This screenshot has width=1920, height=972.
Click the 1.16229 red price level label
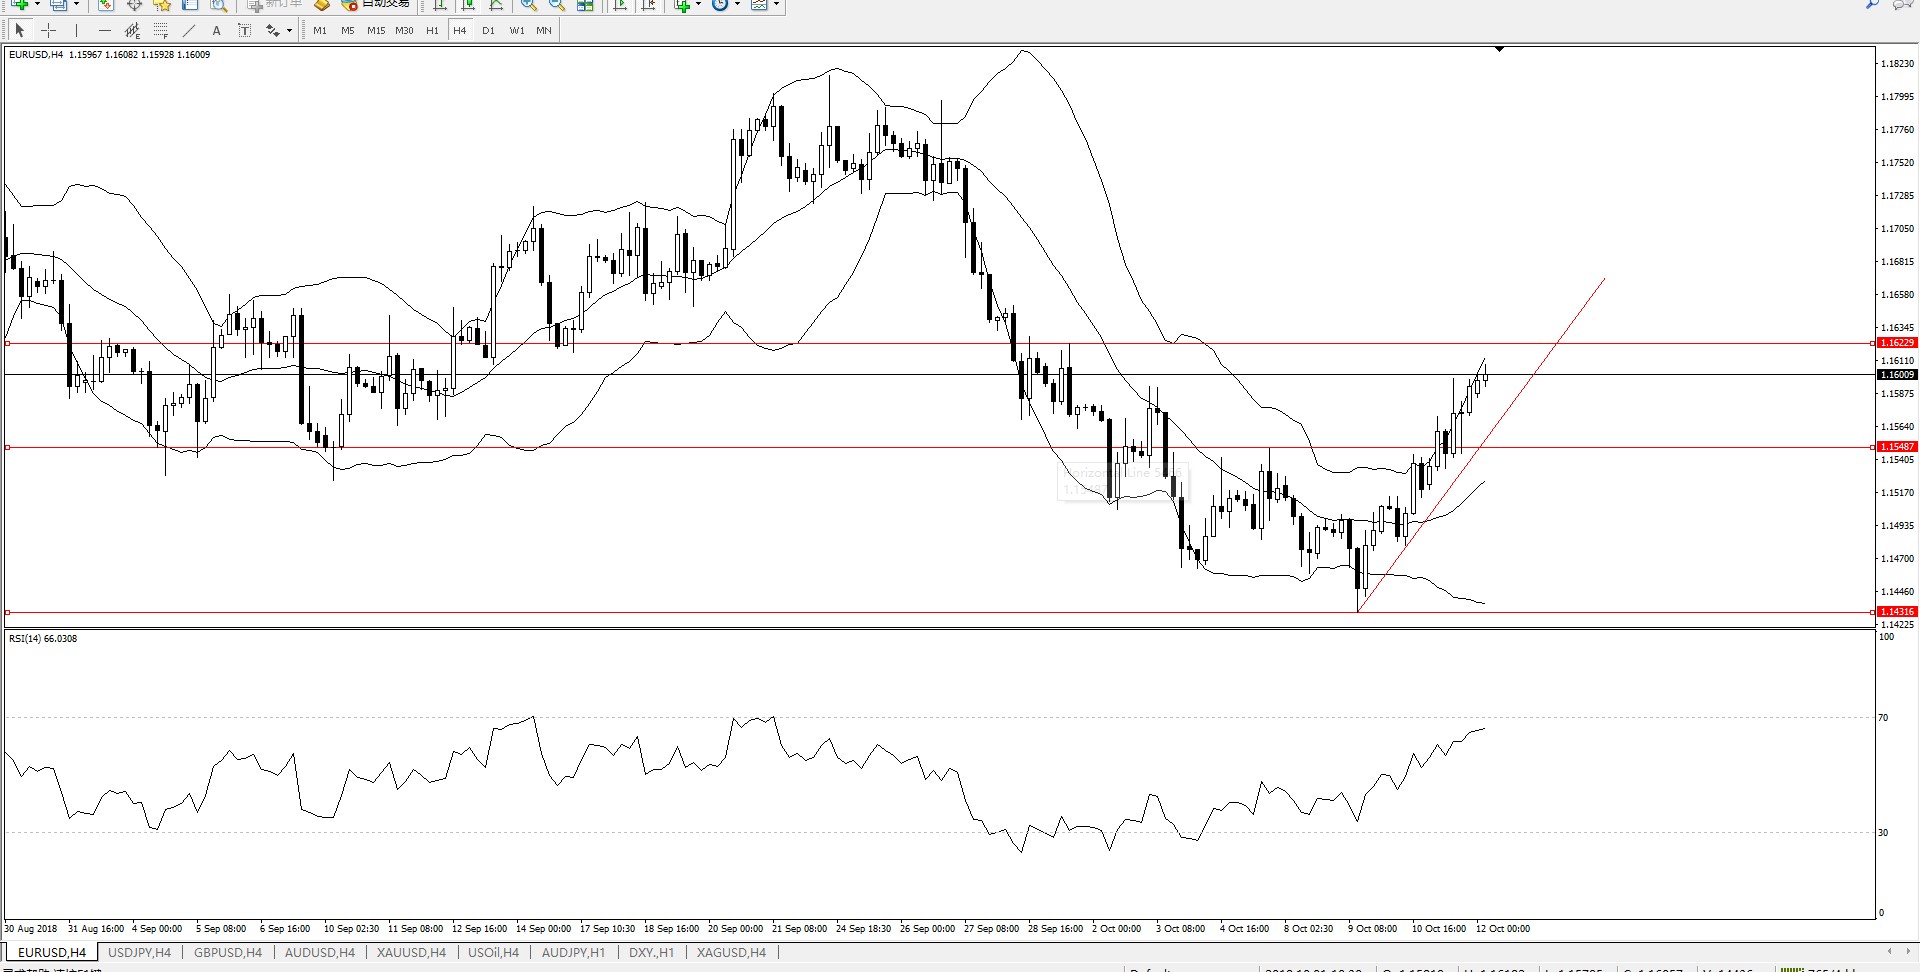1897,343
